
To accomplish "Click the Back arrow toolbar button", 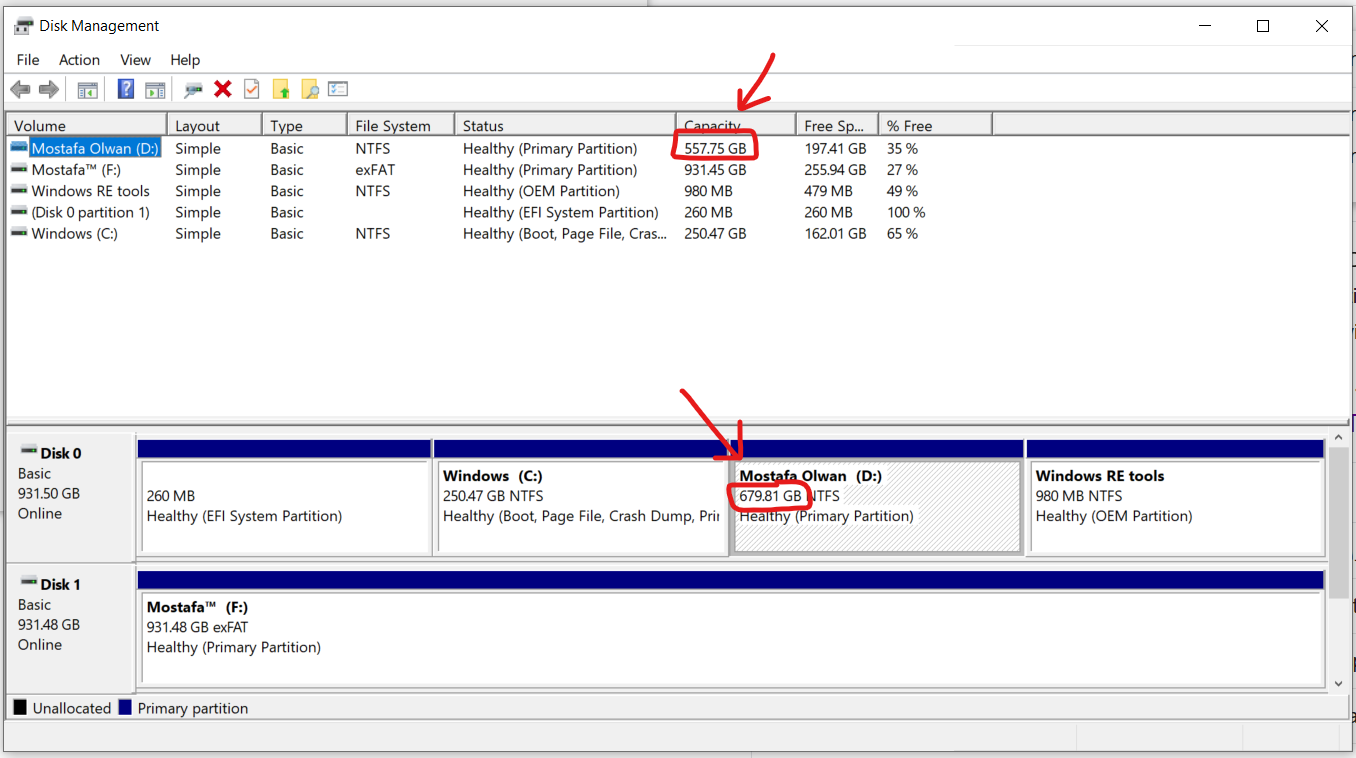I will click(x=20, y=90).
